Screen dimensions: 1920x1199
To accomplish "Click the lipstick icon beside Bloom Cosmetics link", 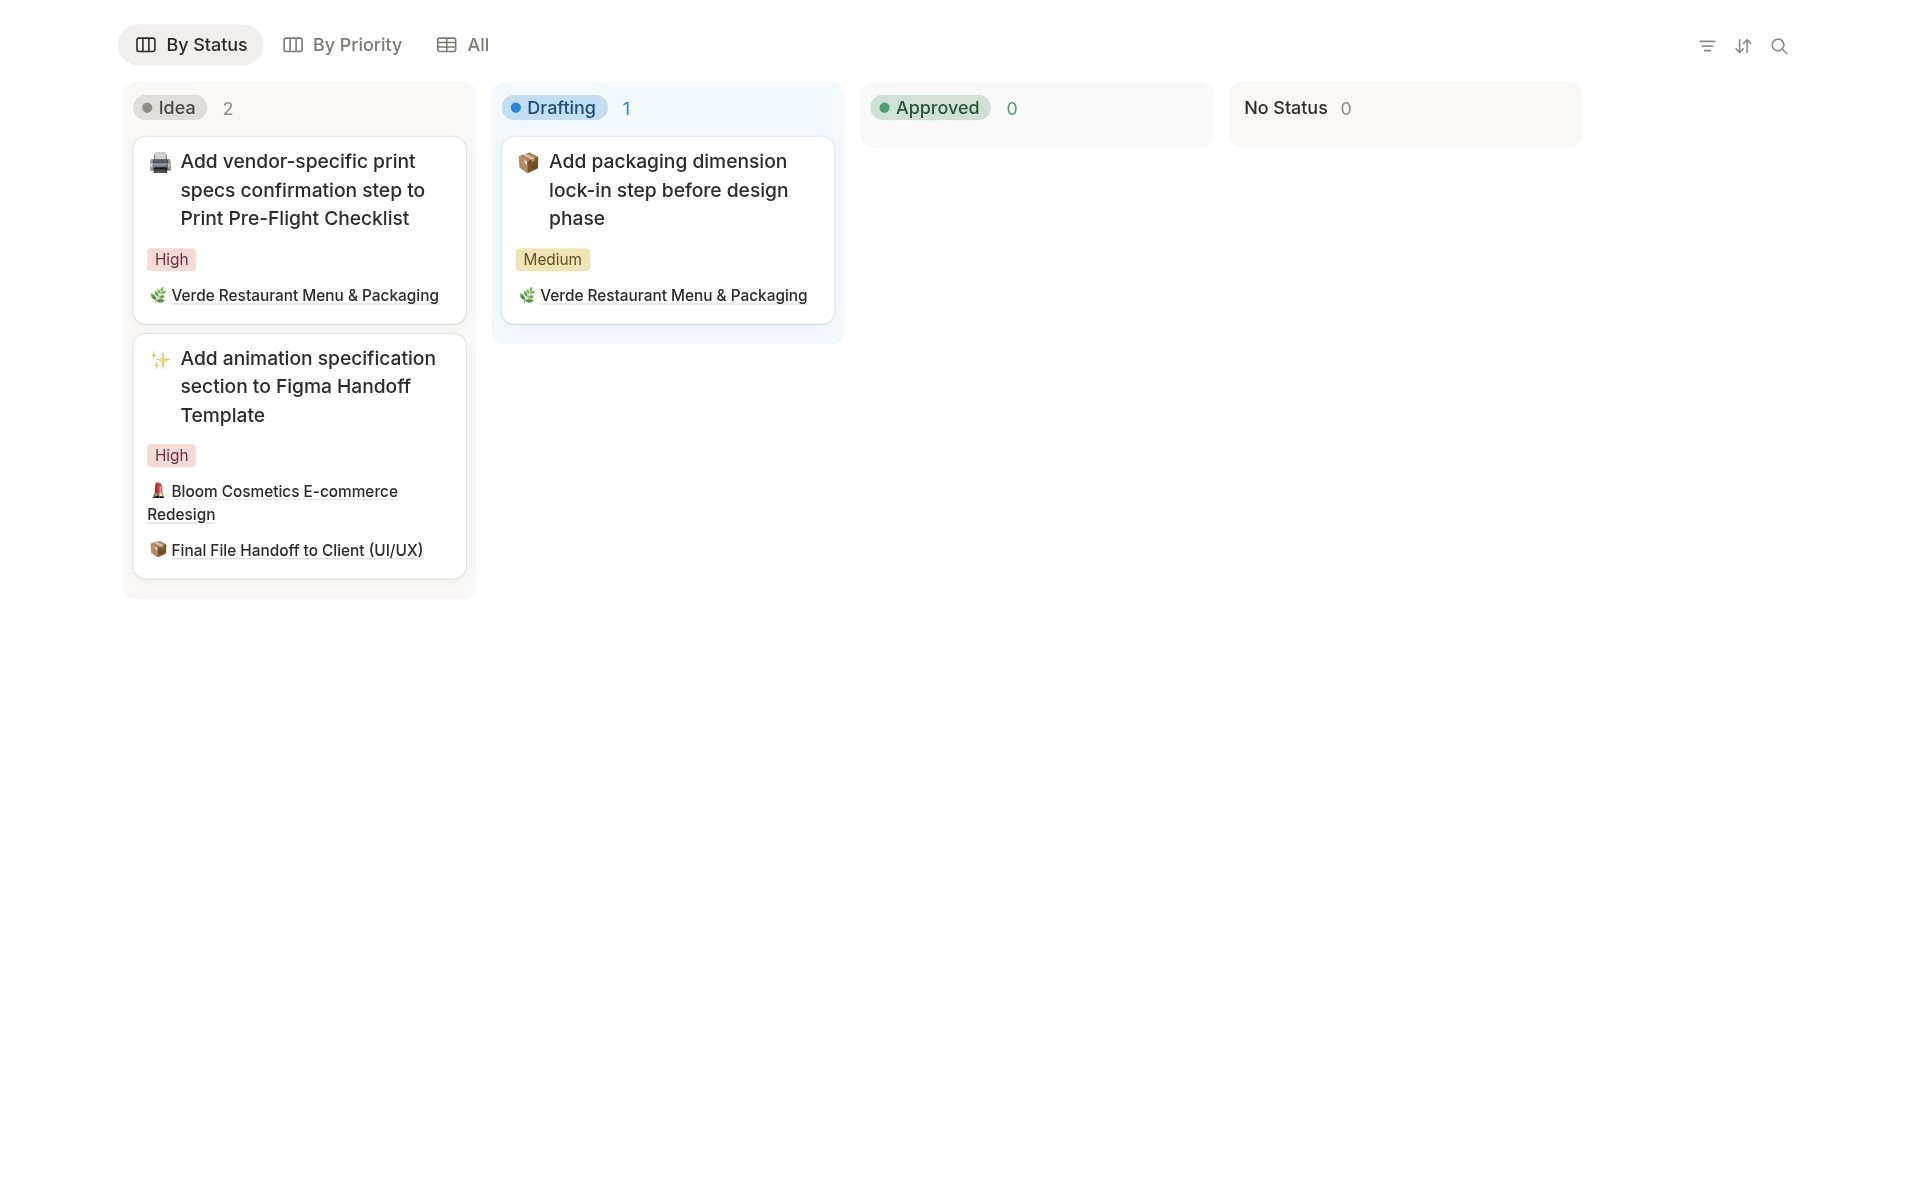I will point(157,491).
